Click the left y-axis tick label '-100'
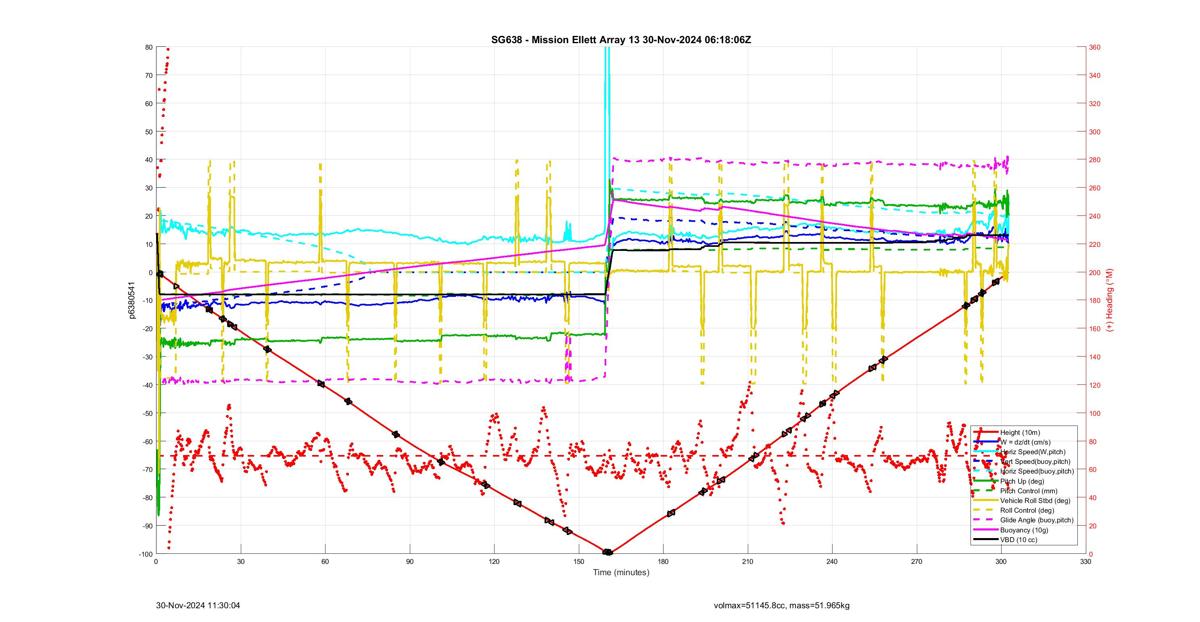 pyautogui.click(x=144, y=554)
